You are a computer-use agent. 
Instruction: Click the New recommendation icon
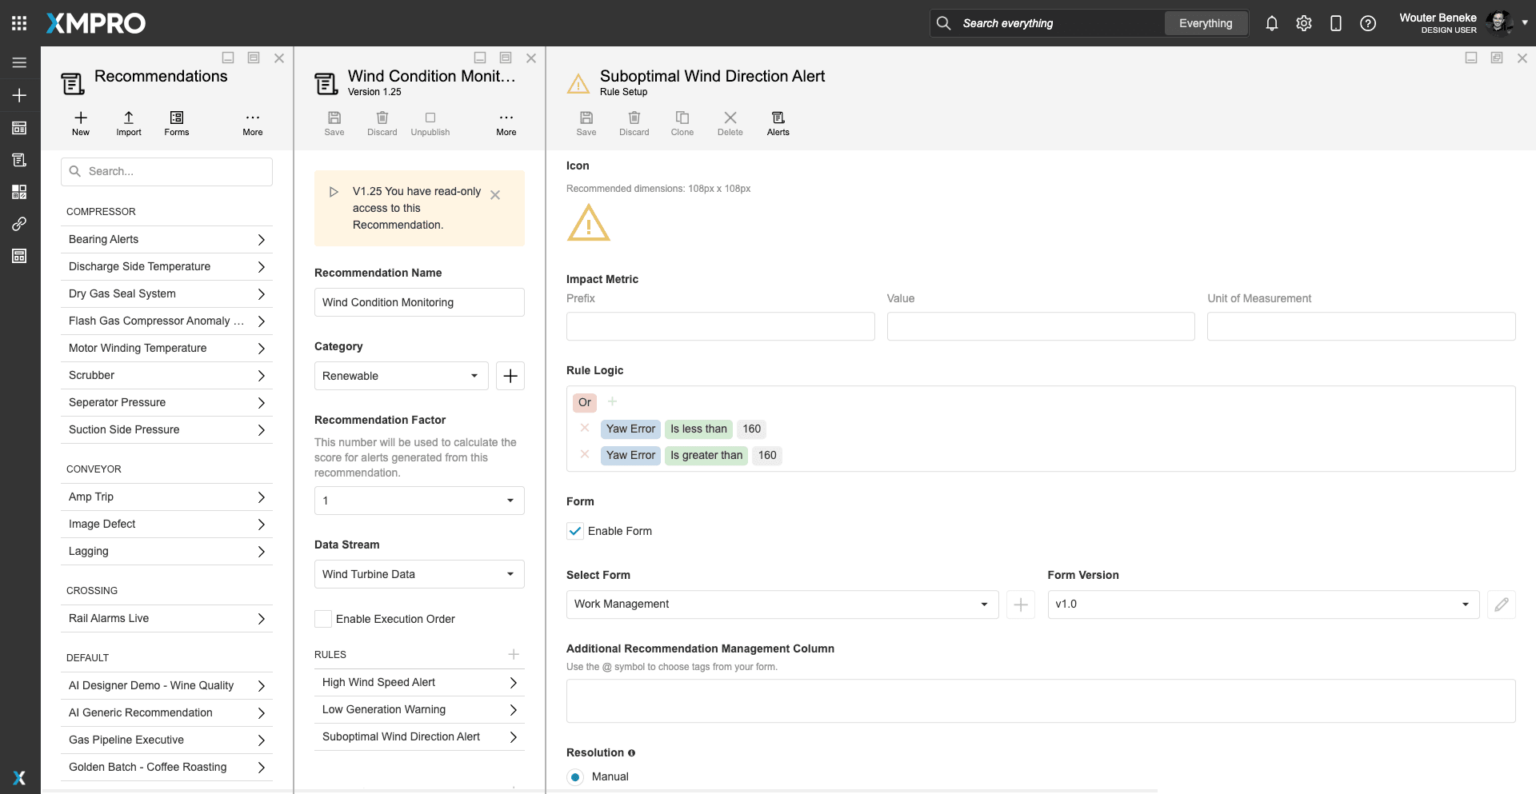click(x=81, y=119)
